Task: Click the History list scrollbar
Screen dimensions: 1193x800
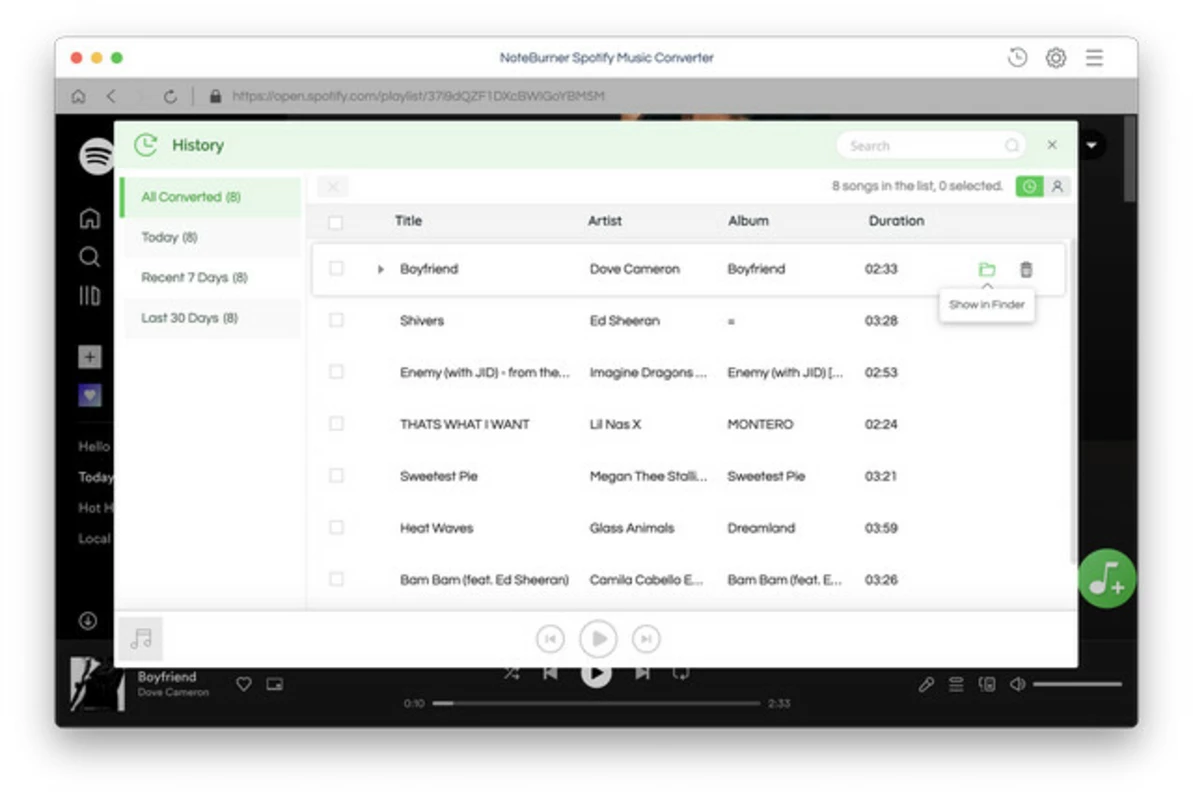Action: (1072, 403)
